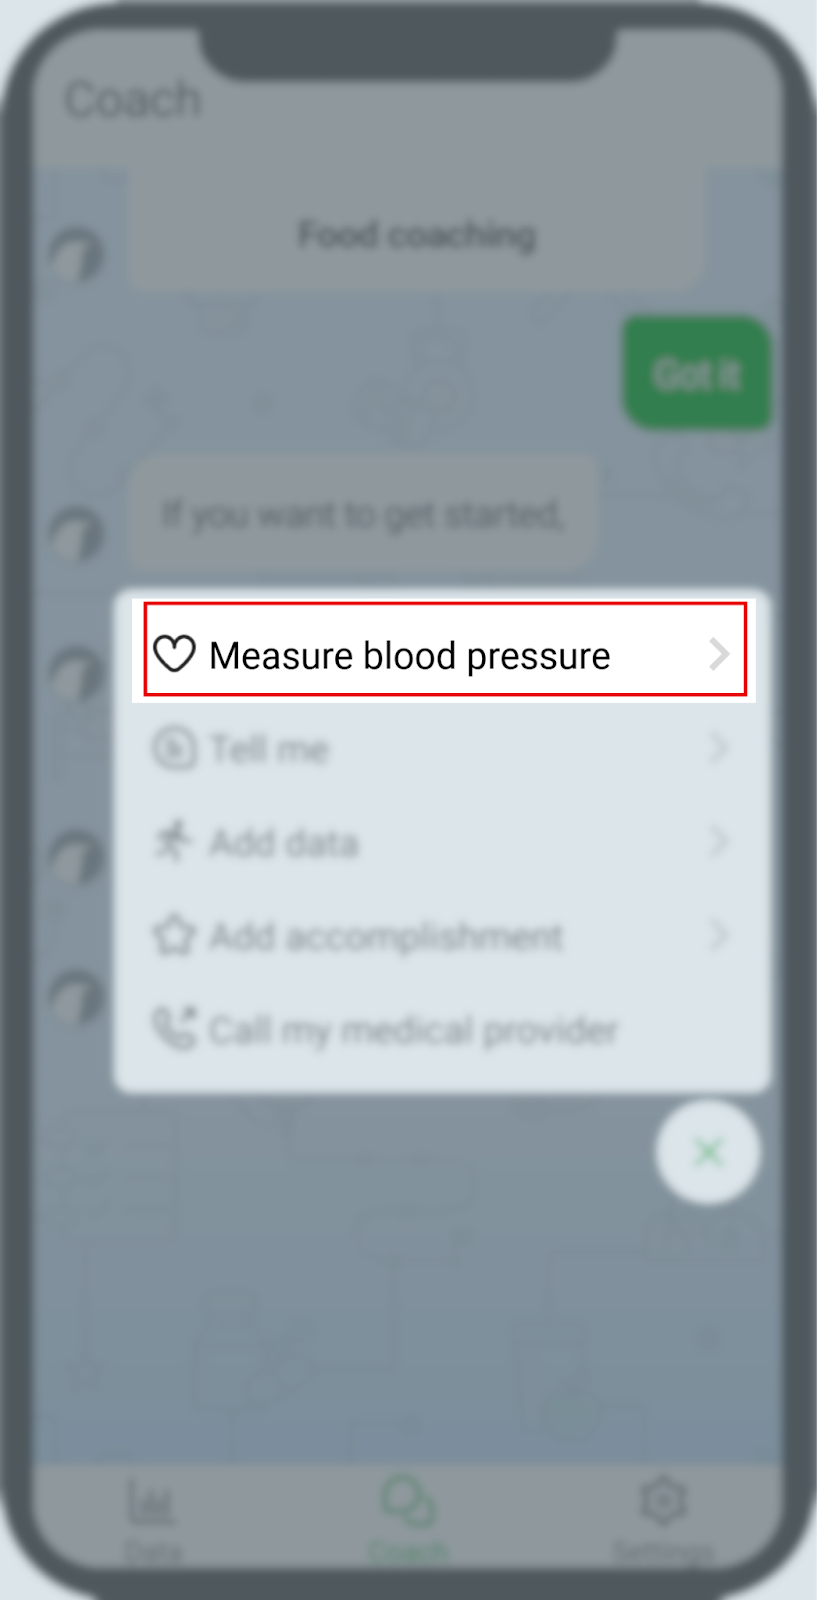Select Add accomplishment from the menu

tap(442, 936)
